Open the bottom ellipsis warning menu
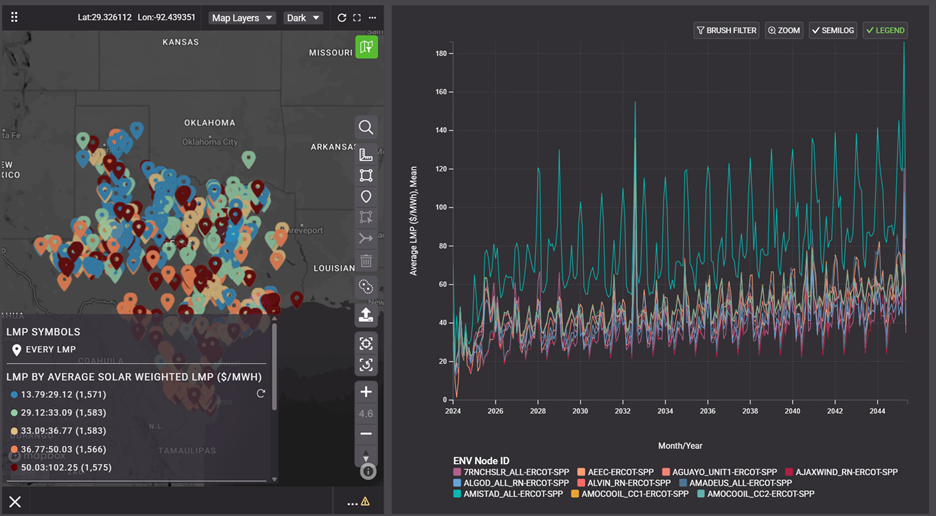The height and width of the screenshot is (516, 936). 358,502
